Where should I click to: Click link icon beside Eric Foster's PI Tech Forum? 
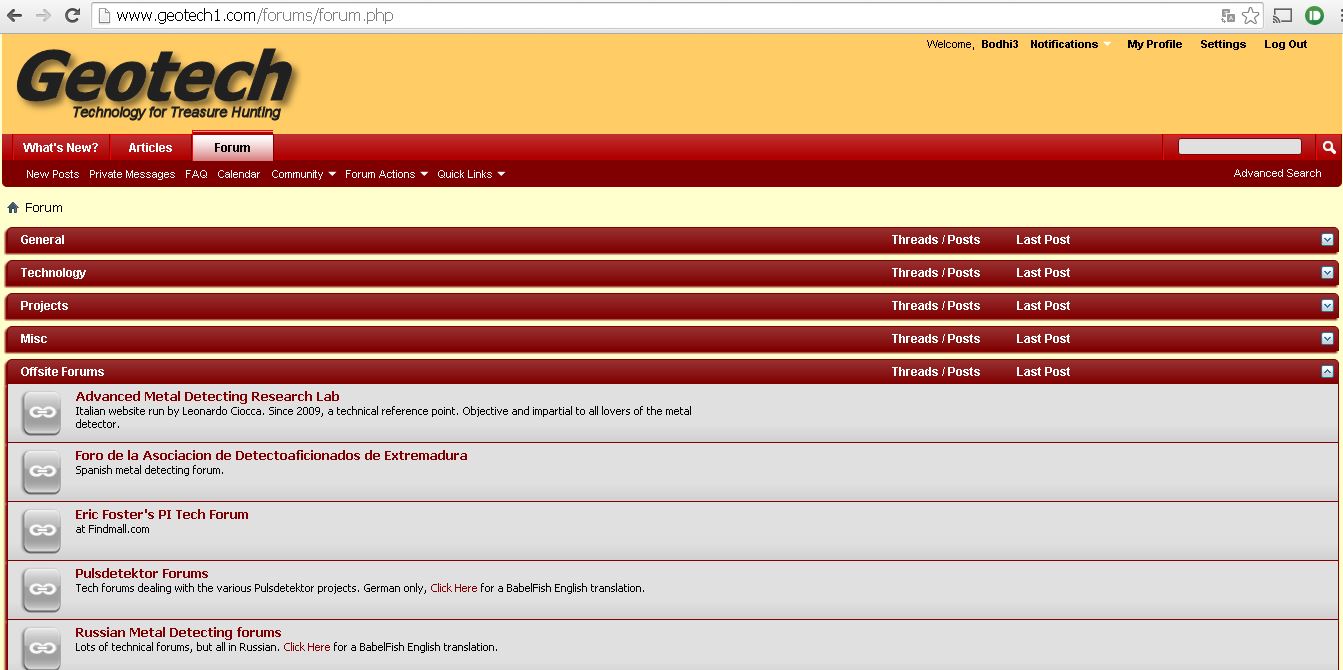[42, 530]
